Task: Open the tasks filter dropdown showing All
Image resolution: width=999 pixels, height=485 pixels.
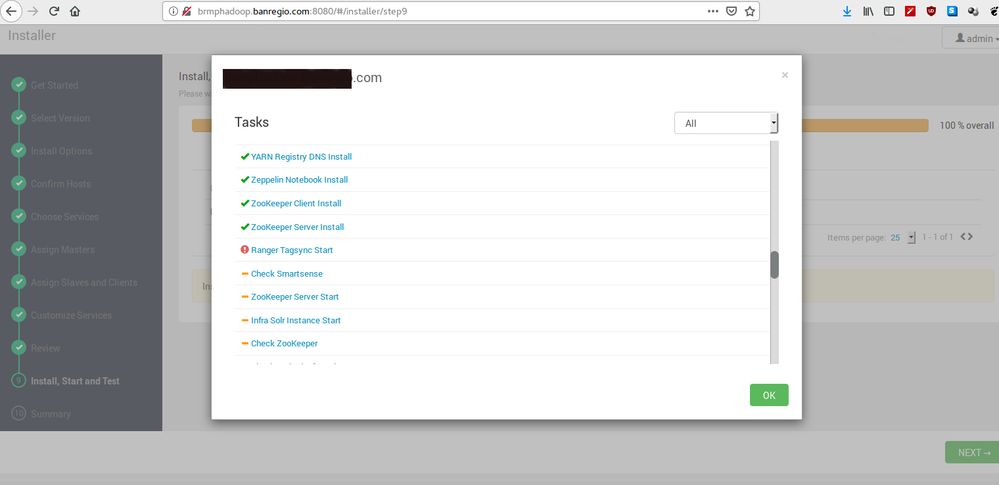Action: [726, 123]
